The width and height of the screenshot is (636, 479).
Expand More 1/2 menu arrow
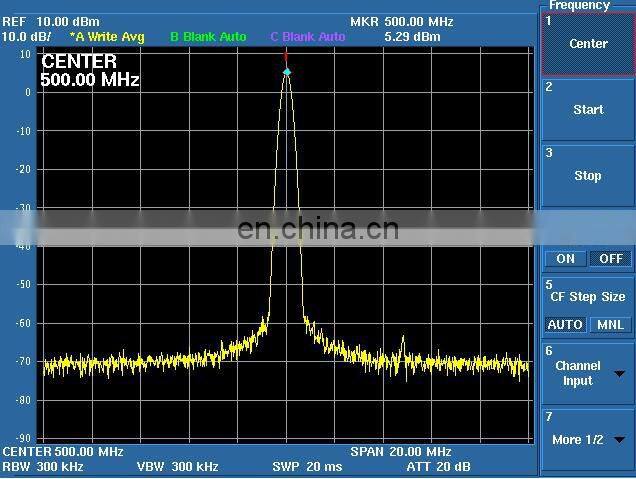tap(619, 440)
